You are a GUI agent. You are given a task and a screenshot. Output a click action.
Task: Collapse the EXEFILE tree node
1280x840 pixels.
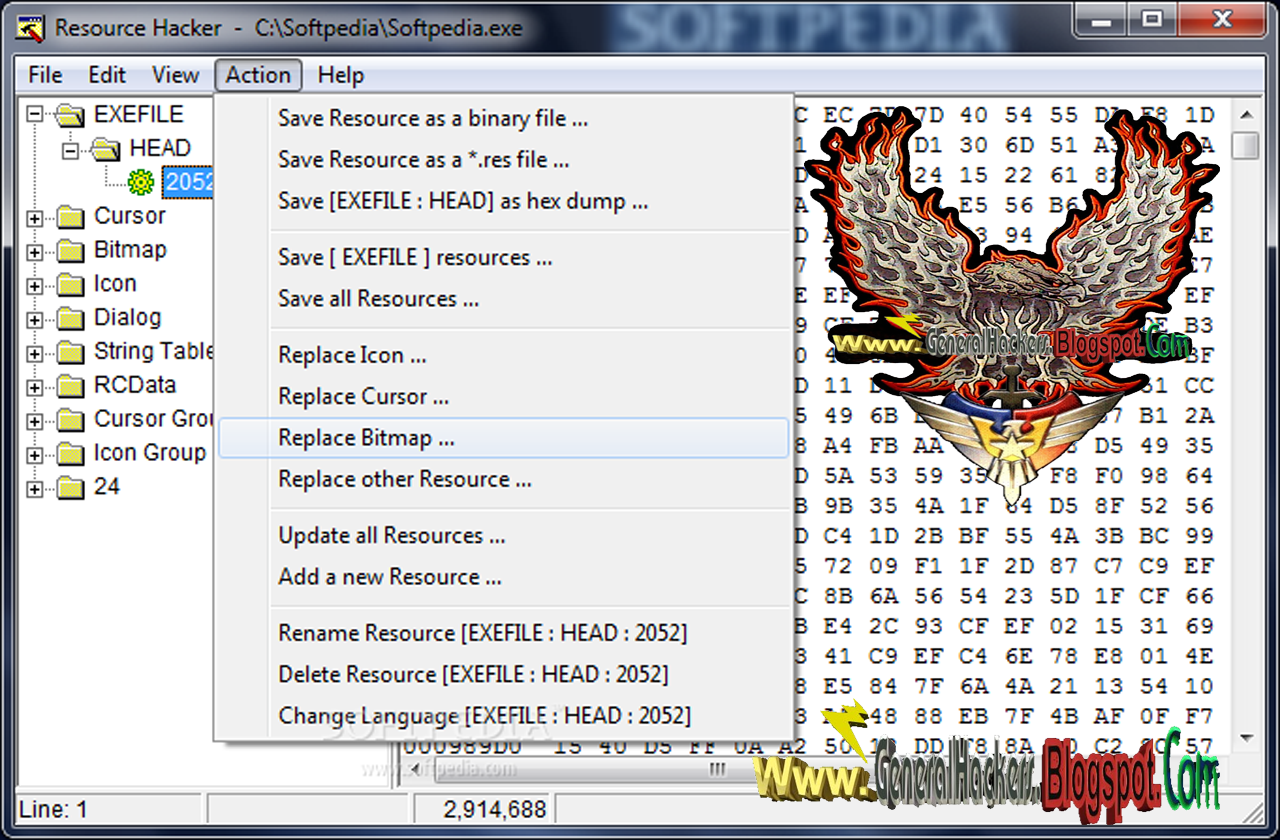click(x=35, y=115)
